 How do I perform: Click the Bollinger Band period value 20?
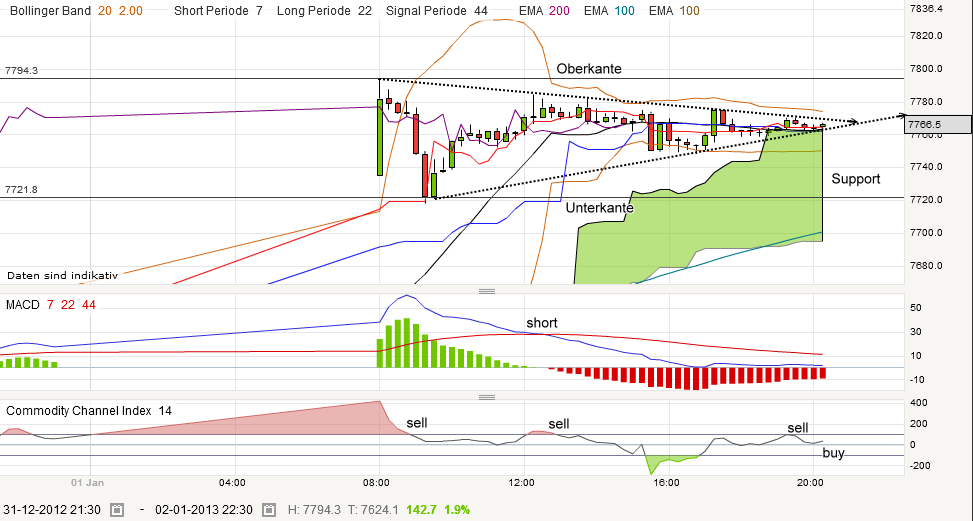click(x=104, y=11)
